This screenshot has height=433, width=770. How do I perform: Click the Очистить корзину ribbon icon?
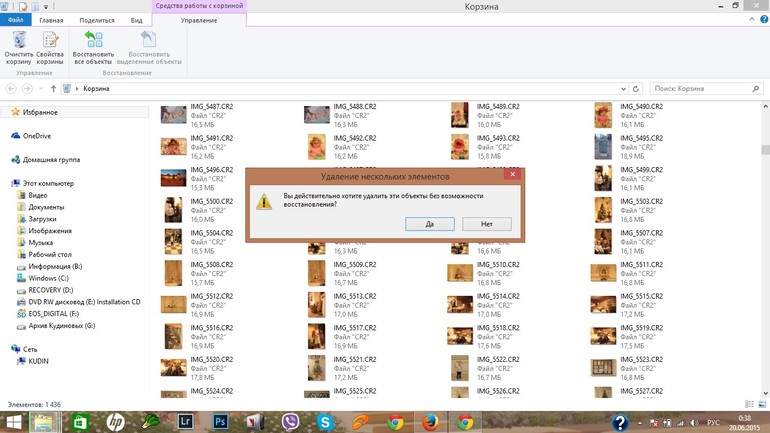(x=19, y=46)
